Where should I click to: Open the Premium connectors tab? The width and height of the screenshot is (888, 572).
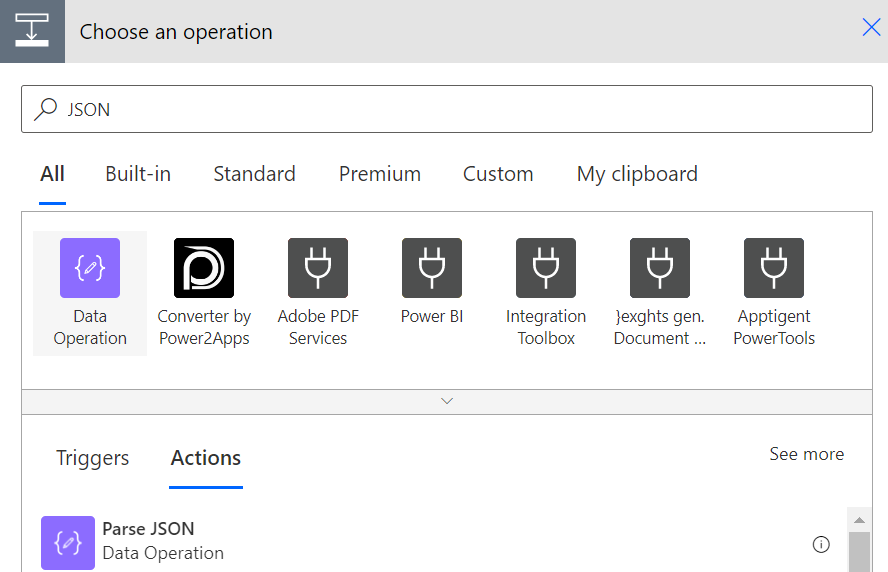point(380,174)
